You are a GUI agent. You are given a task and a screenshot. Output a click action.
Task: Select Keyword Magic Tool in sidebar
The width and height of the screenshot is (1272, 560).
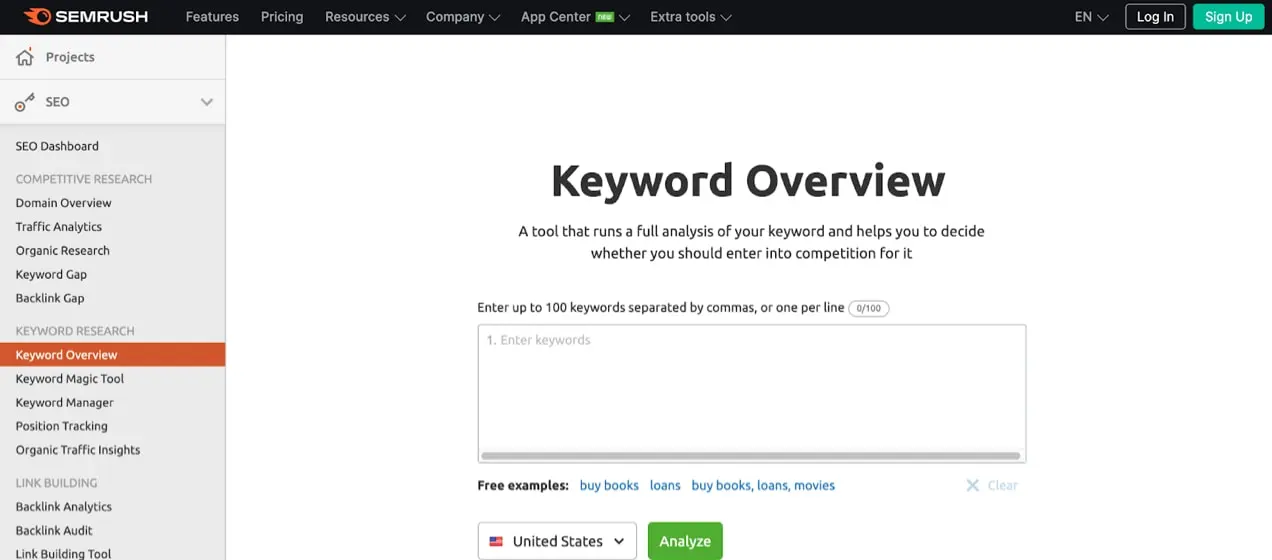[x=70, y=379]
